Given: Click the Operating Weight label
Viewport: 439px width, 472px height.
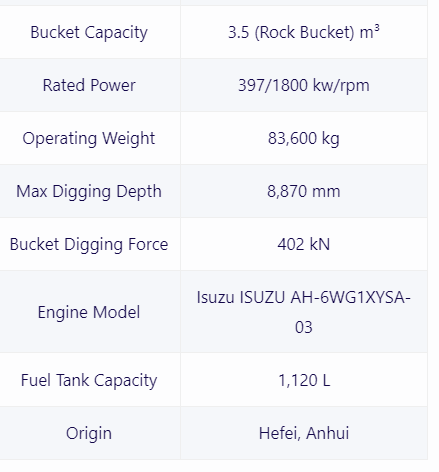Looking at the screenshot, I should [x=89, y=138].
